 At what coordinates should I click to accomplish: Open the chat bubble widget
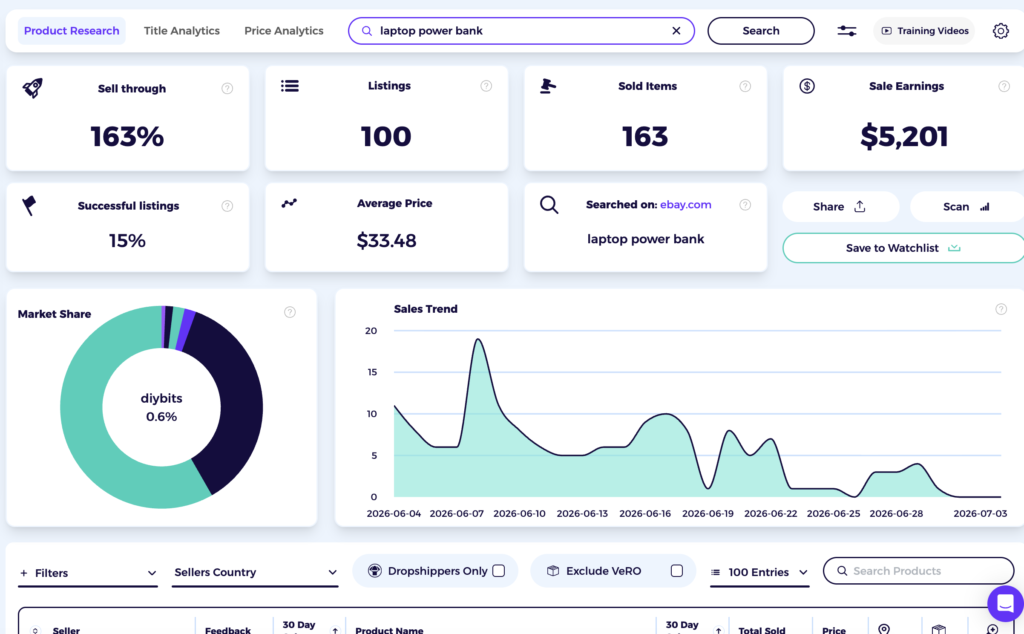click(x=1005, y=603)
